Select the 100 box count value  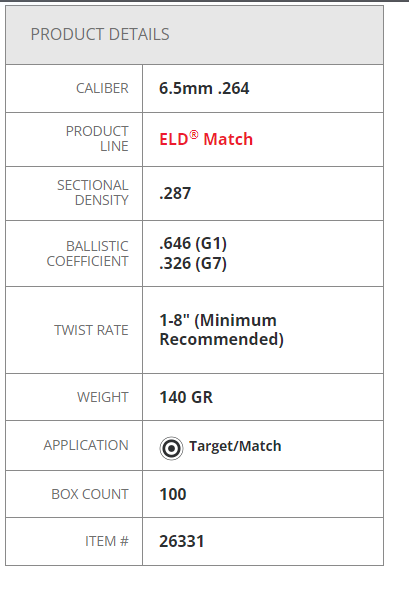tap(173, 494)
